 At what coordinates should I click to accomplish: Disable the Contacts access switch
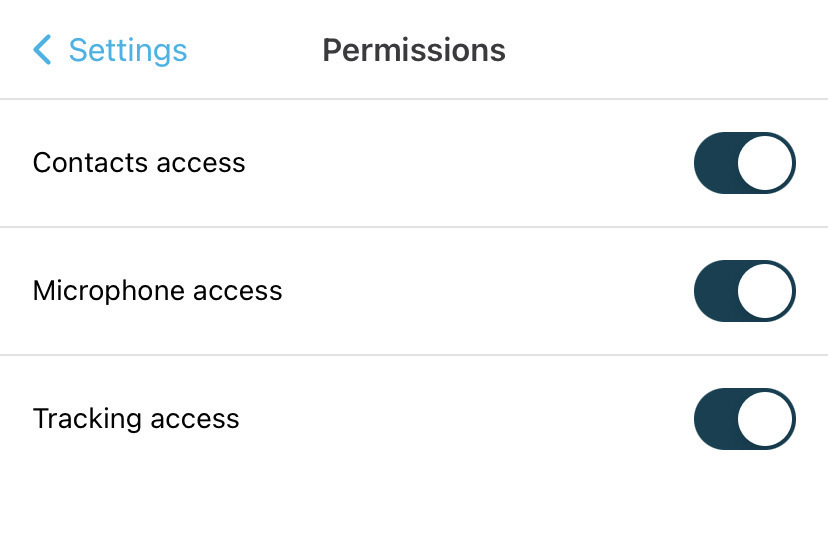click(744, 162)
